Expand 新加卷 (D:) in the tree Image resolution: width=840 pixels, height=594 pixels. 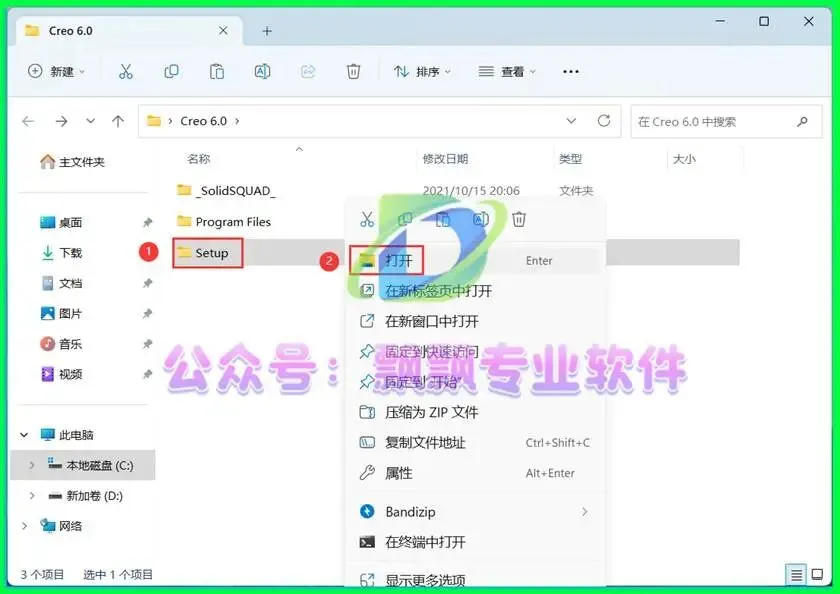click(32, 495)
